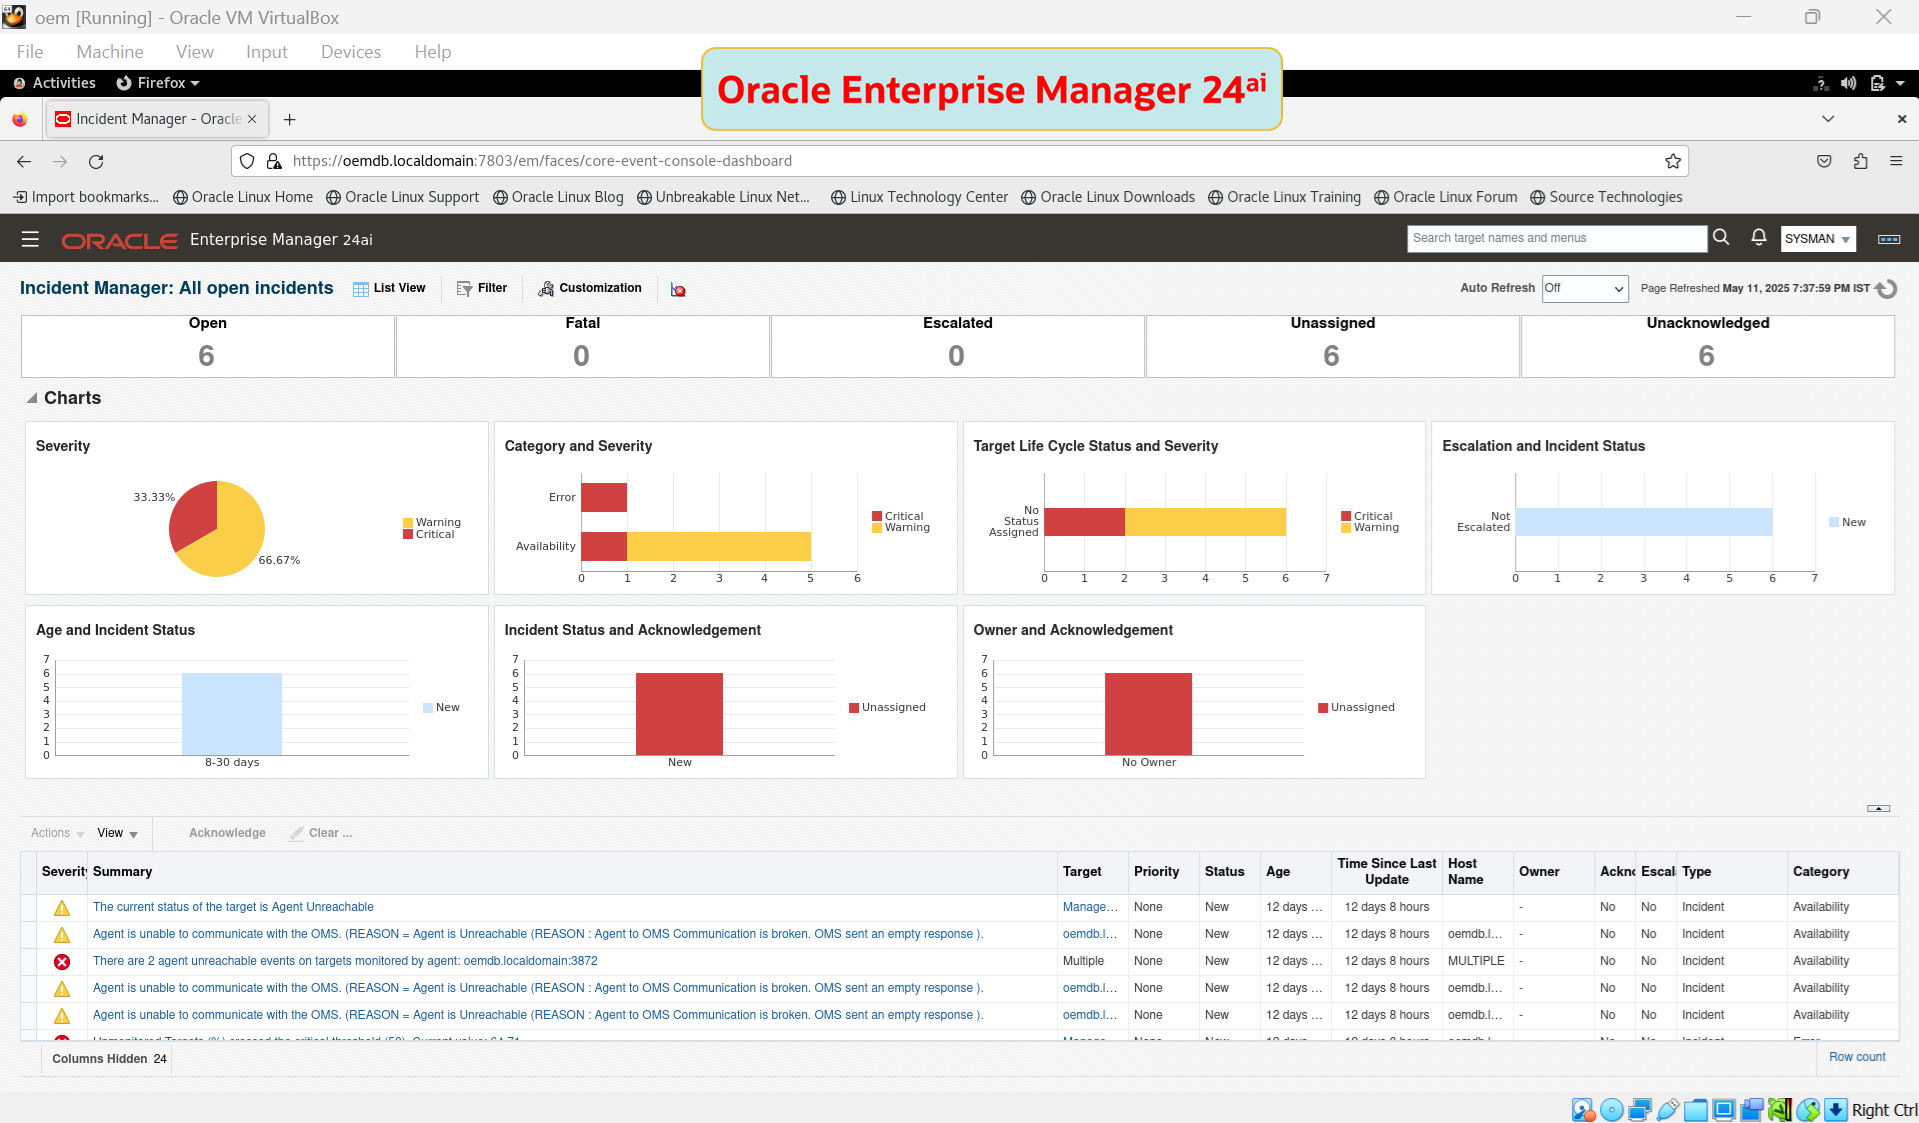Click the warning icon on Agent Unreachable status row

click(x=62, y=908)
